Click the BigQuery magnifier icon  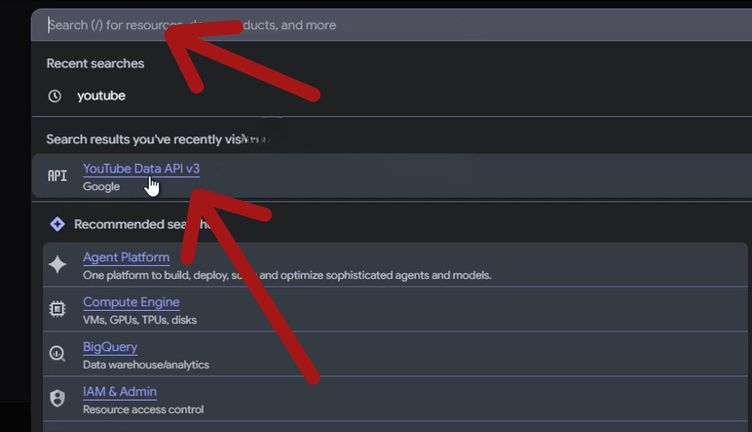point(57,354)
